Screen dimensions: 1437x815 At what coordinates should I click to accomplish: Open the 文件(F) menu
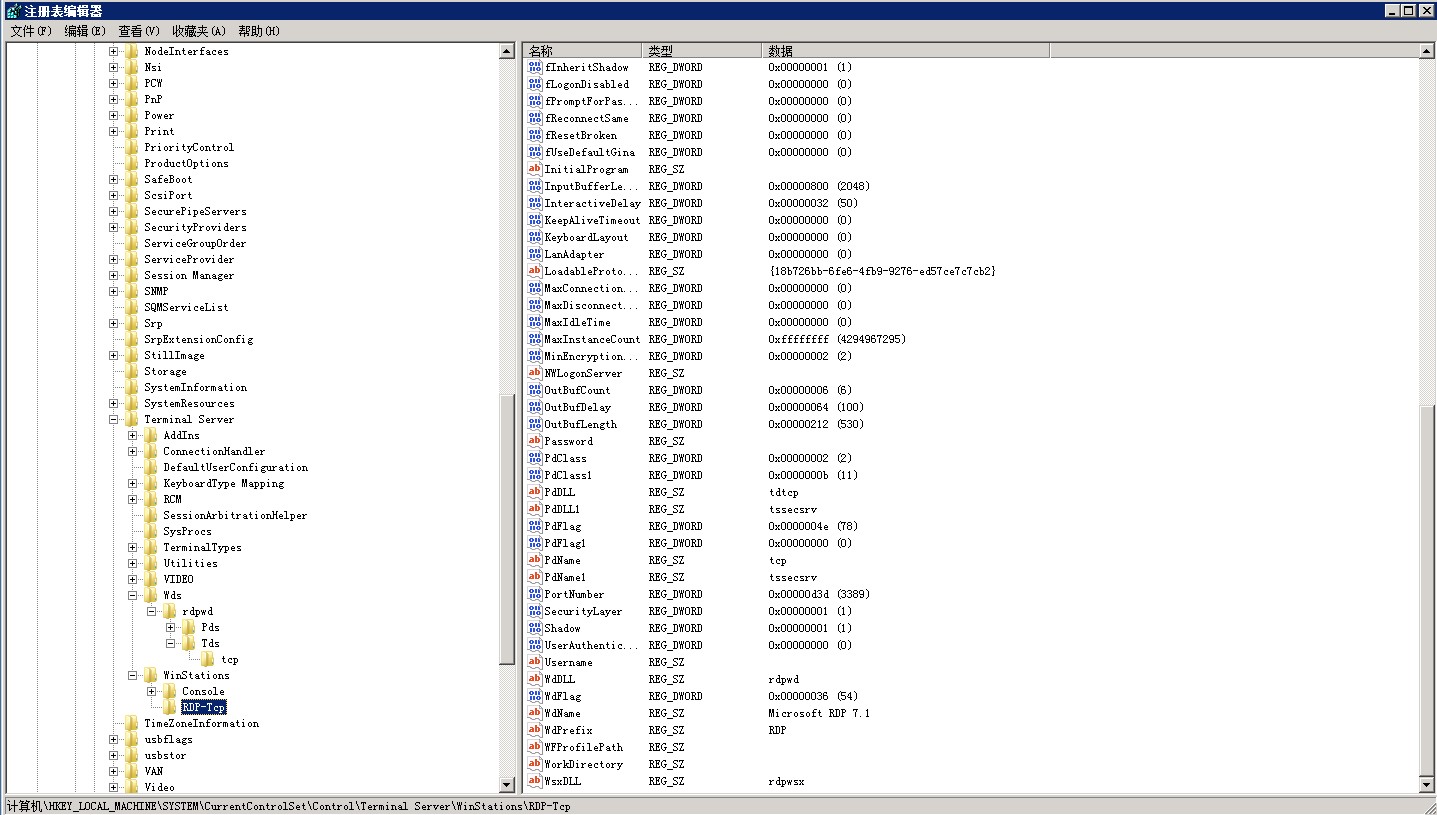[30, 31]
